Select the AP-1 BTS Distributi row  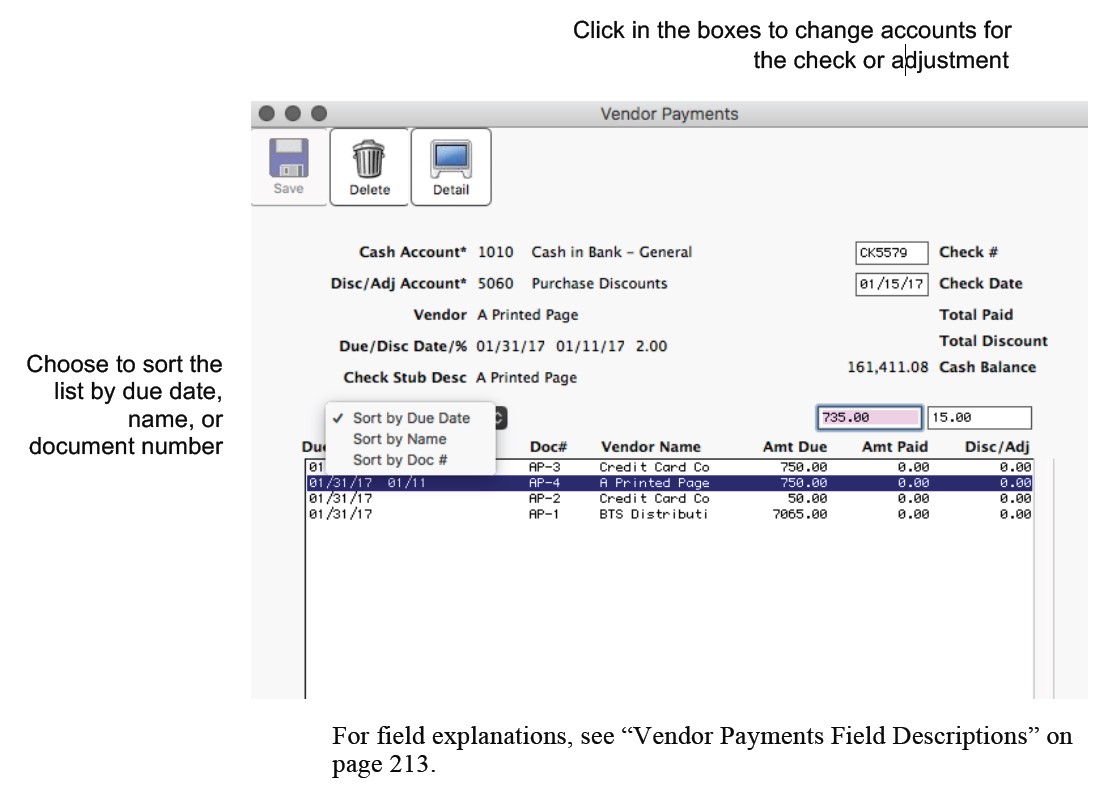[668, 514]
